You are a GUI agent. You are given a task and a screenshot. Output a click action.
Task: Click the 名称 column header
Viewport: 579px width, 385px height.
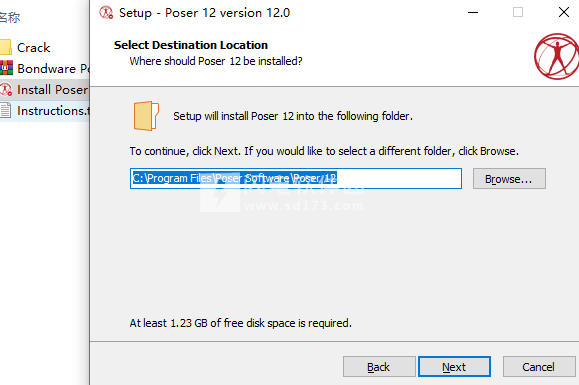pyautogui.click(x=10, y=17)
